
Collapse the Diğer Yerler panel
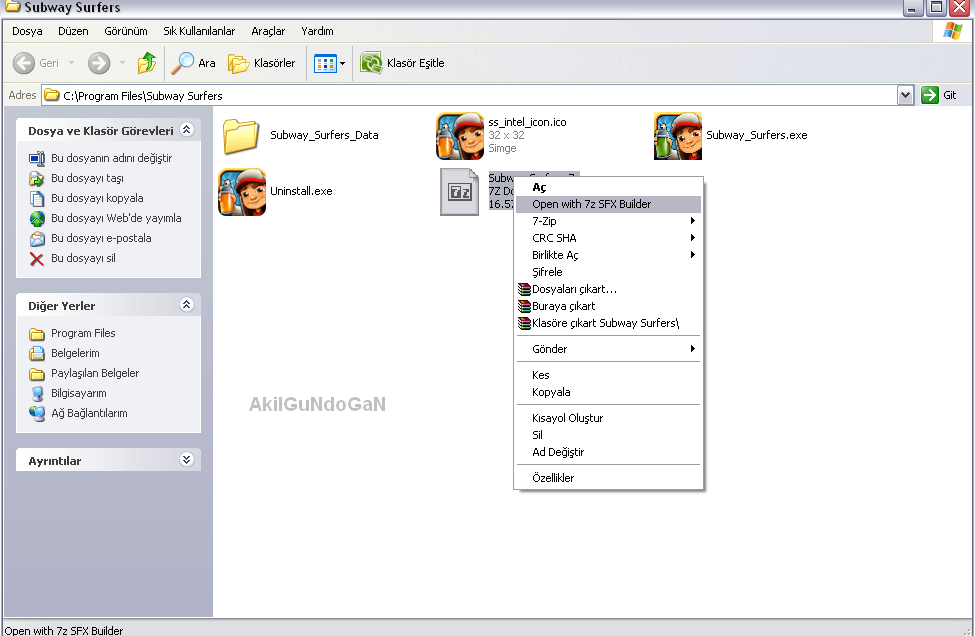[x=186, y=305]
